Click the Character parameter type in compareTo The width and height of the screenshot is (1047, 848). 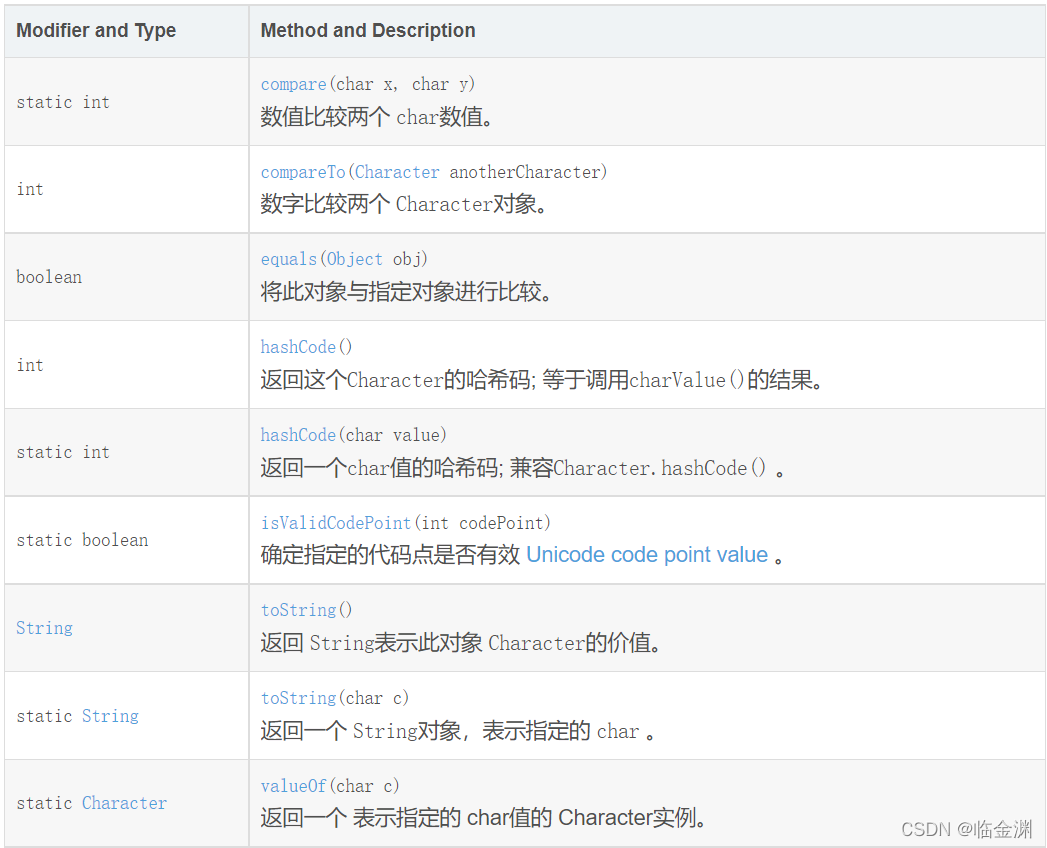click(397, 172)
